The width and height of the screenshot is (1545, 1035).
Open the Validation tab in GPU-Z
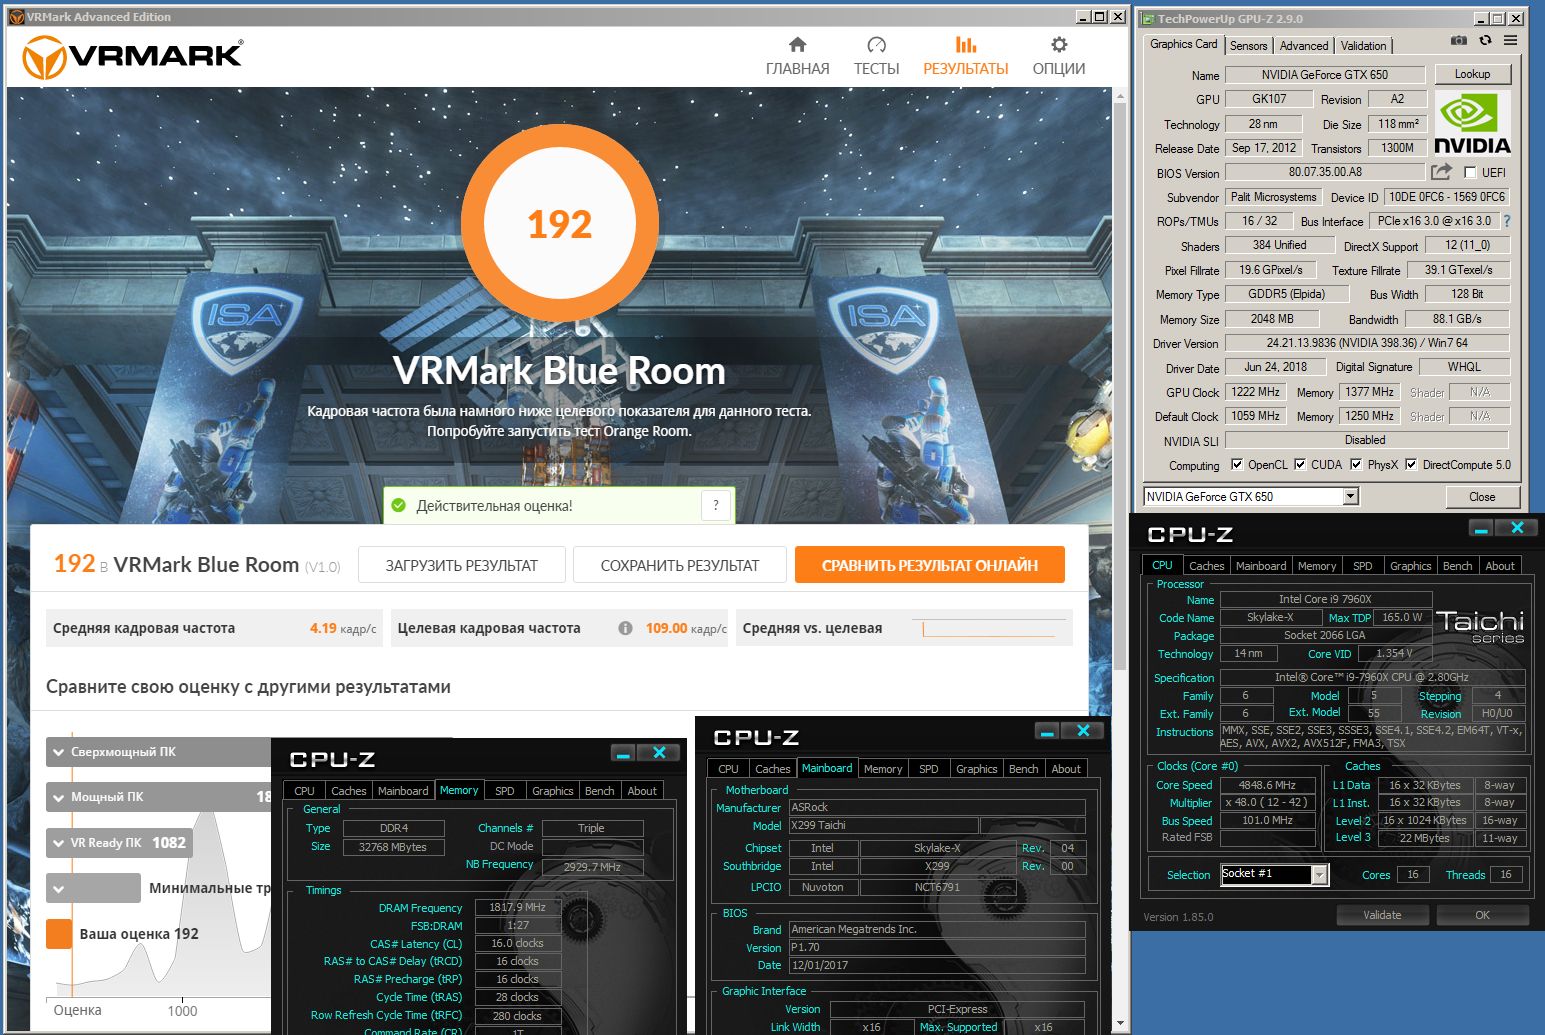click(x=1363, y=45)
